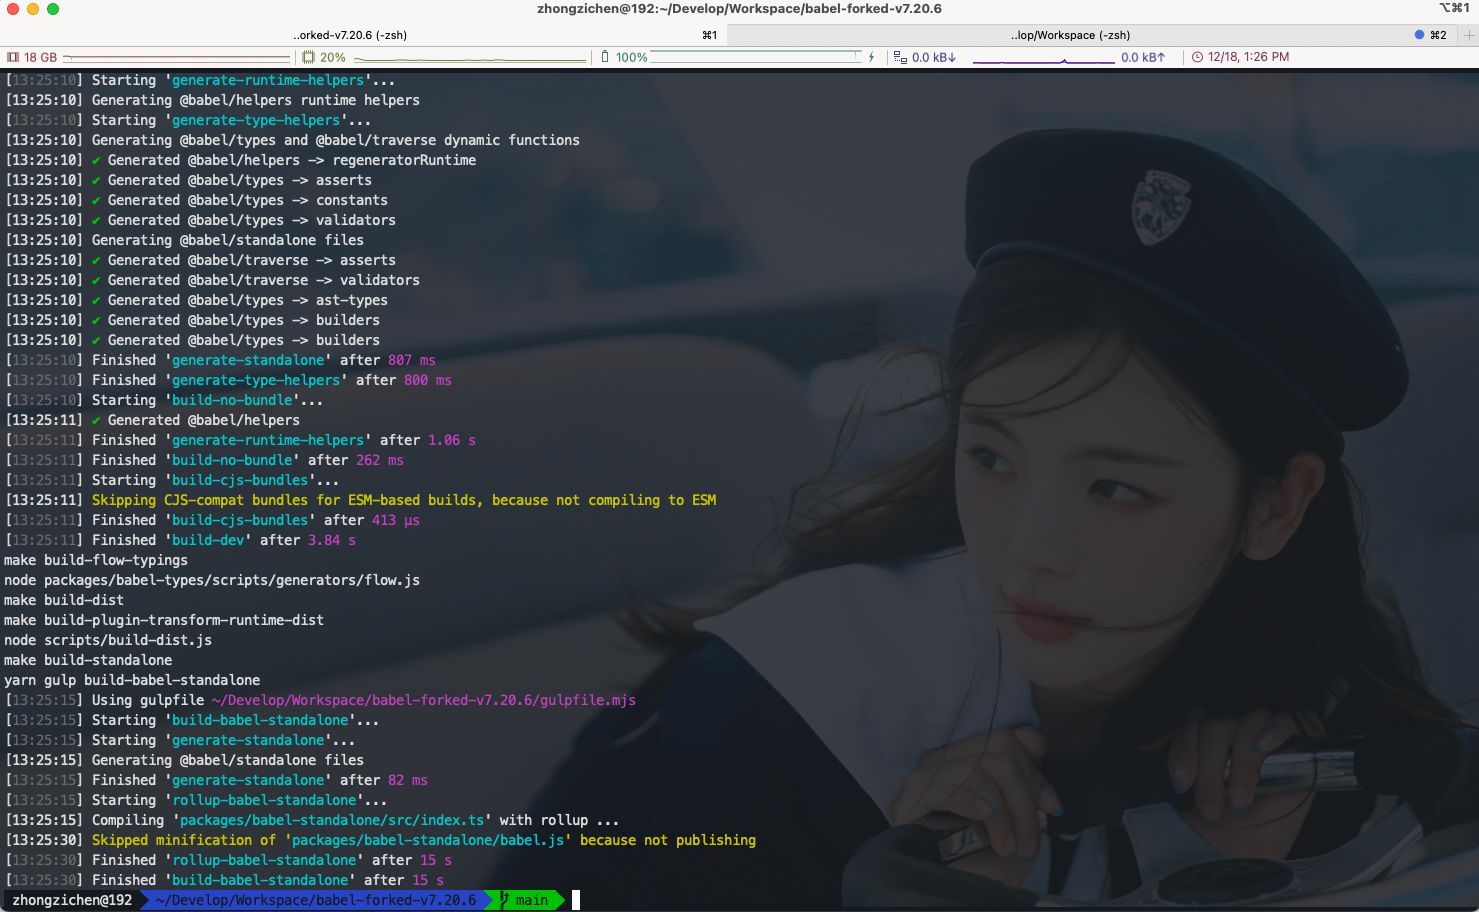The width and height of the screenshot is (1479, 912).
Task: Click the 0.0 kB↑ upload rate text
Action: click(1143, 57)
